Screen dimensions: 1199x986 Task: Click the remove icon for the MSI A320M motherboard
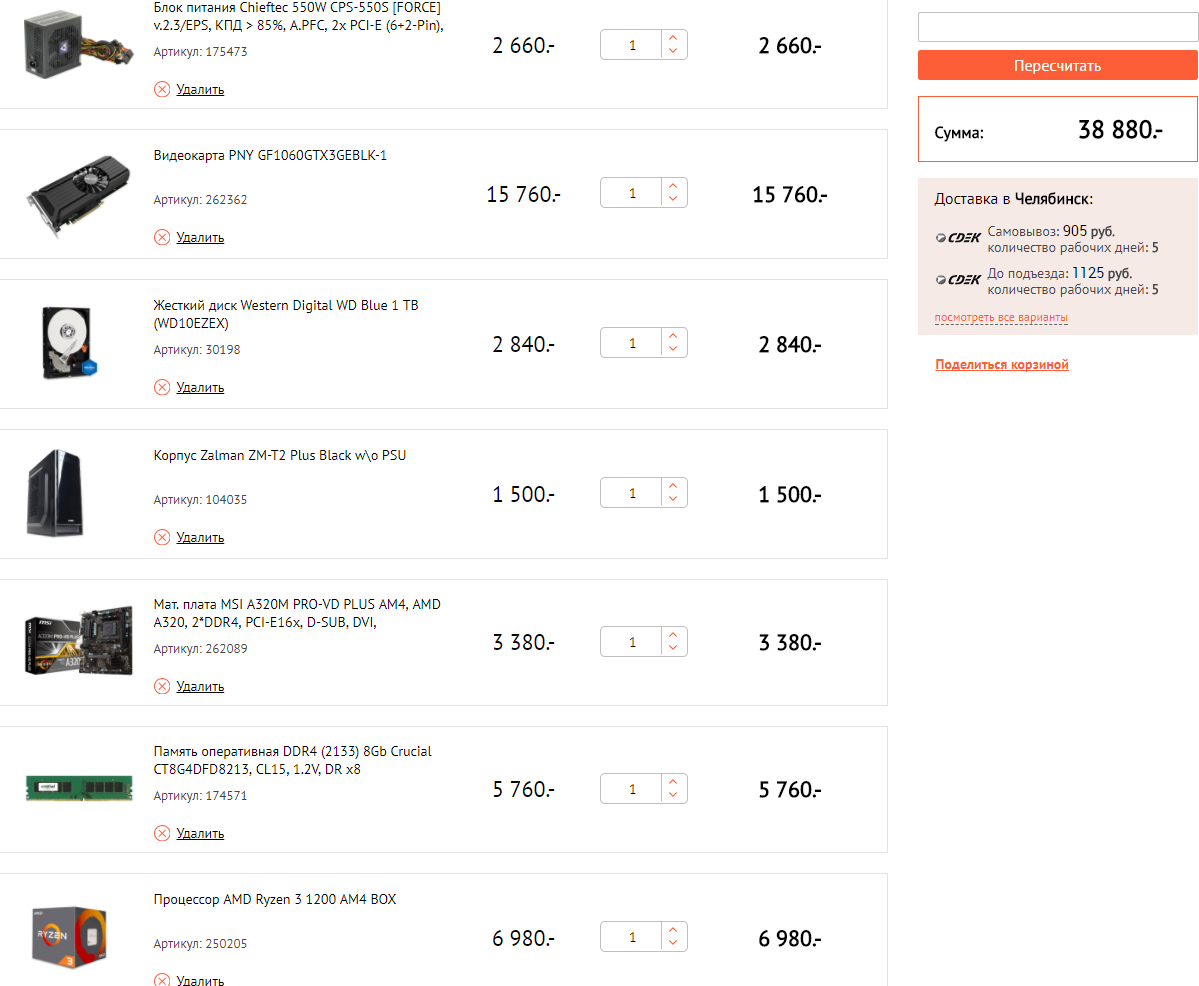coord(162,686)
